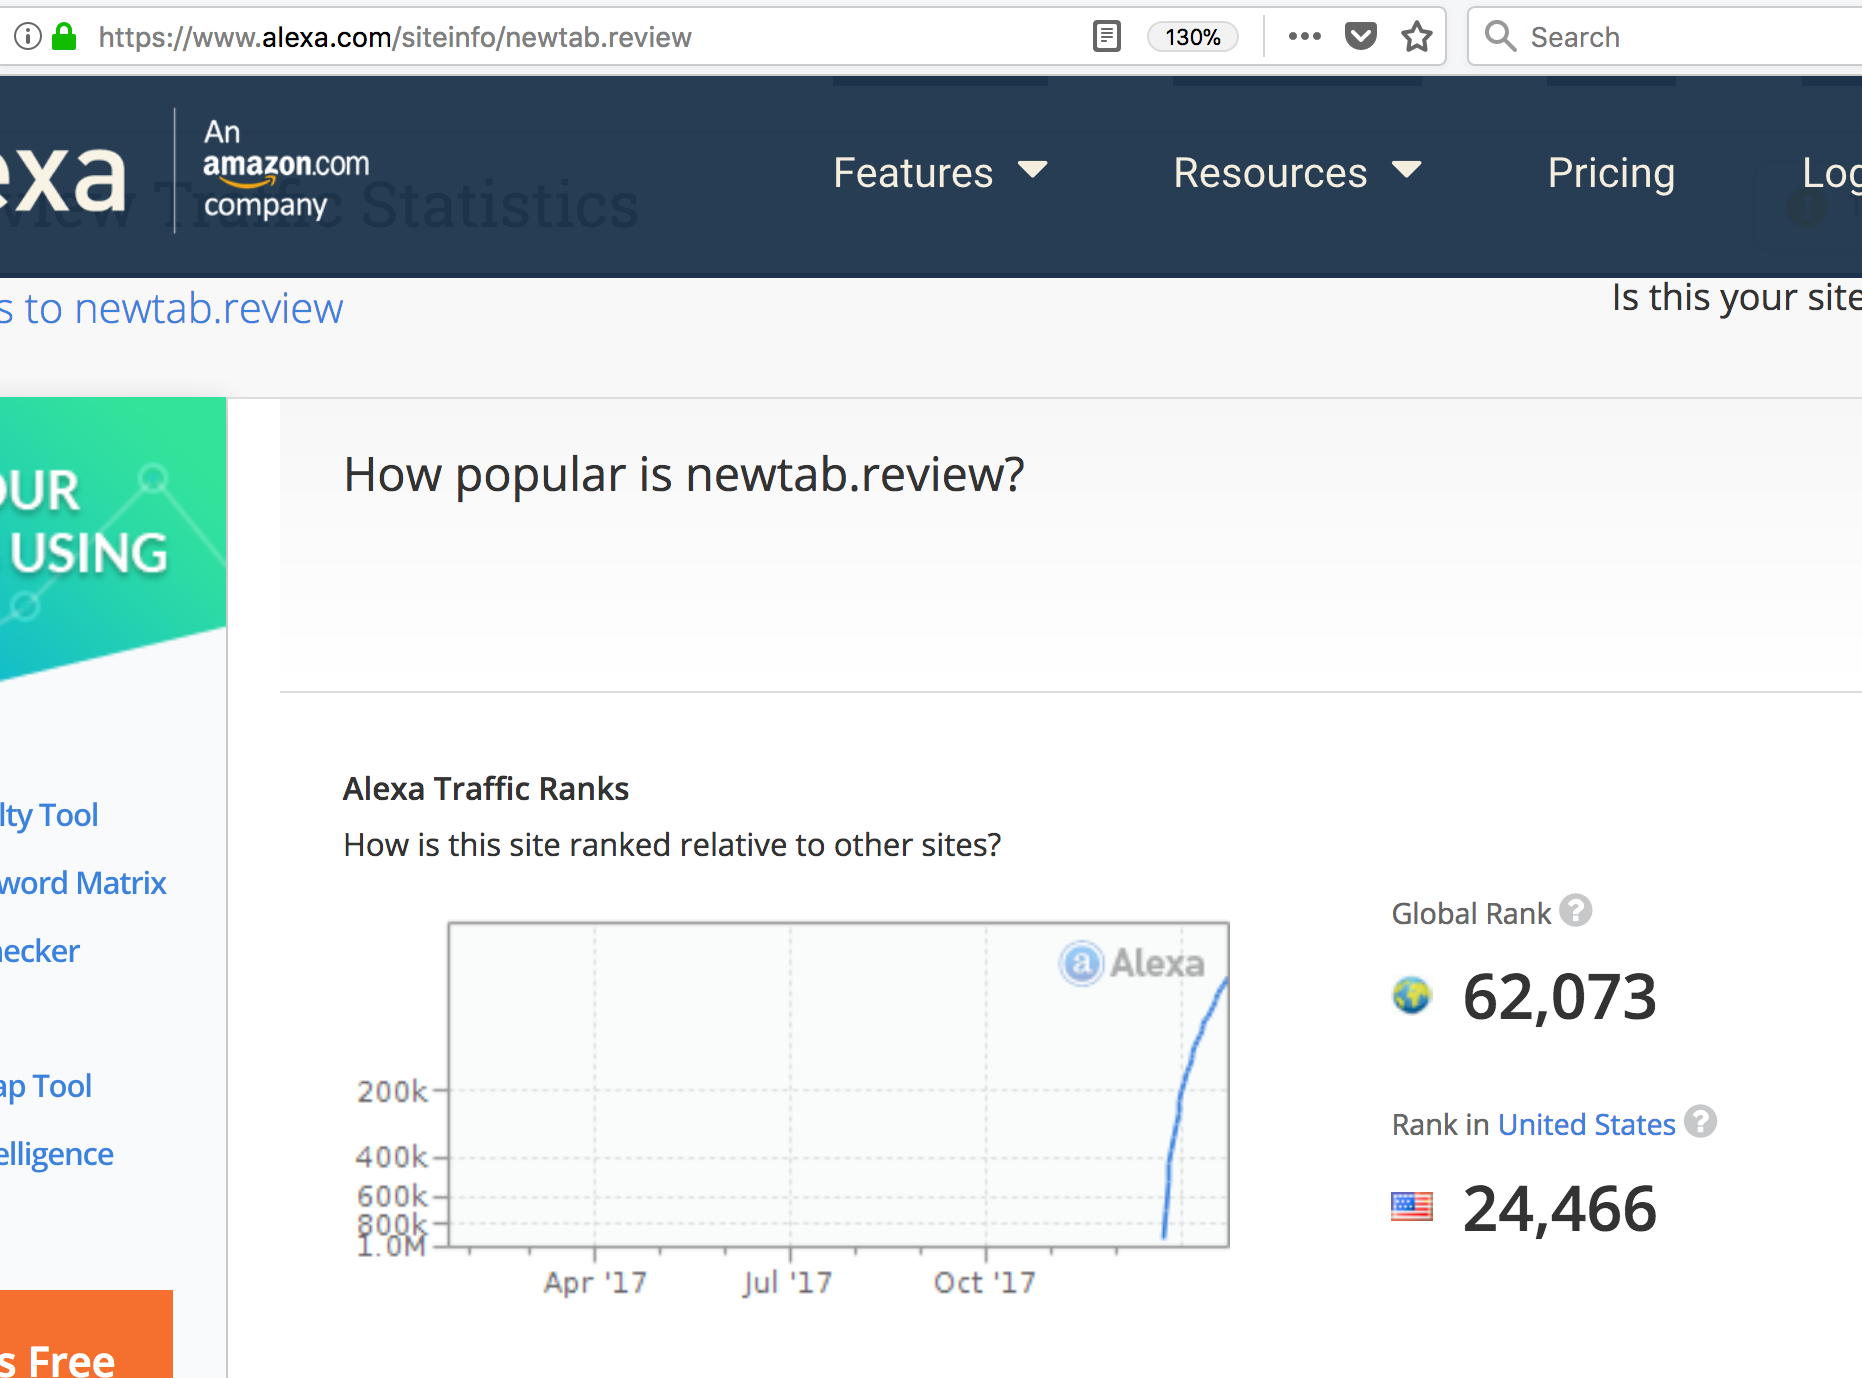
Task: Bookmark this page with the star icon
Action: coord(1416,37)
